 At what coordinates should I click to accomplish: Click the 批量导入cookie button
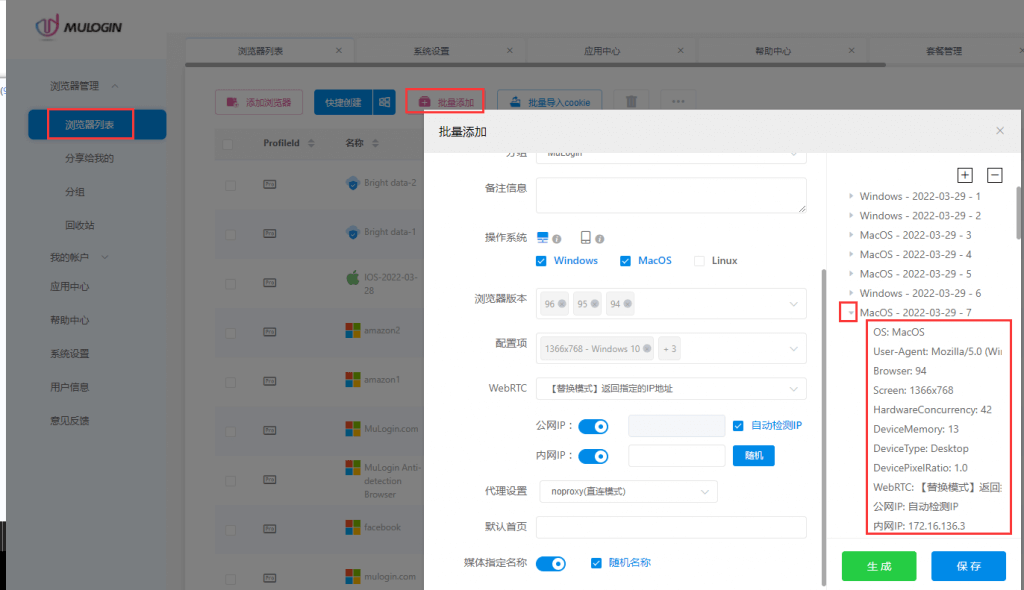(x=550, y=103)
